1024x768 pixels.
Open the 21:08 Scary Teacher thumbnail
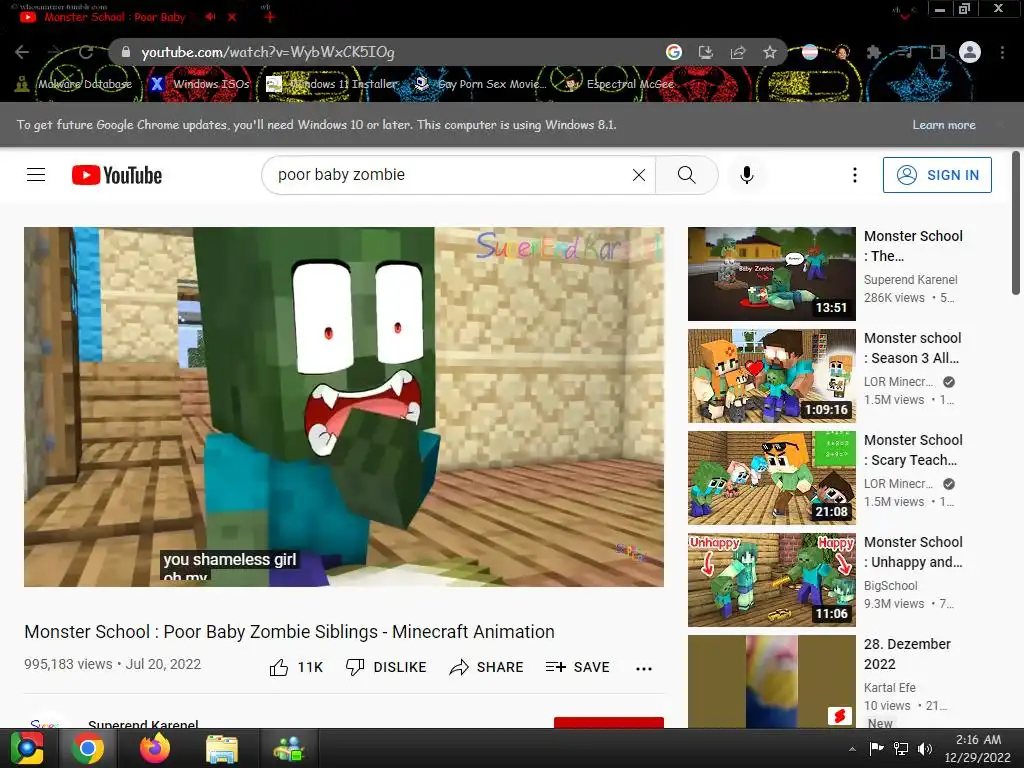[771, 477]
